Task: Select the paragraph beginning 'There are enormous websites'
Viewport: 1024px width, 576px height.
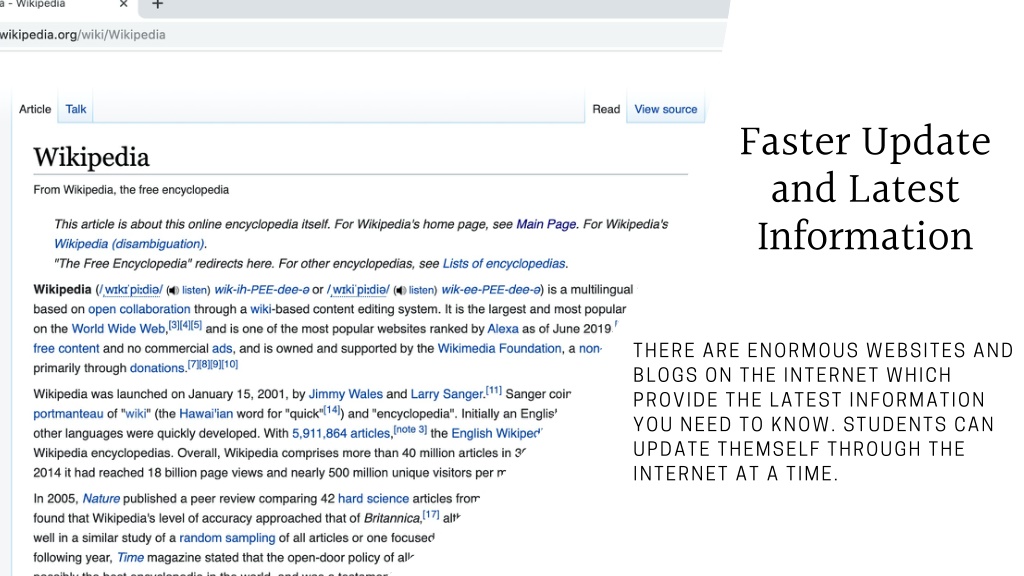Action: click(823, 411)
